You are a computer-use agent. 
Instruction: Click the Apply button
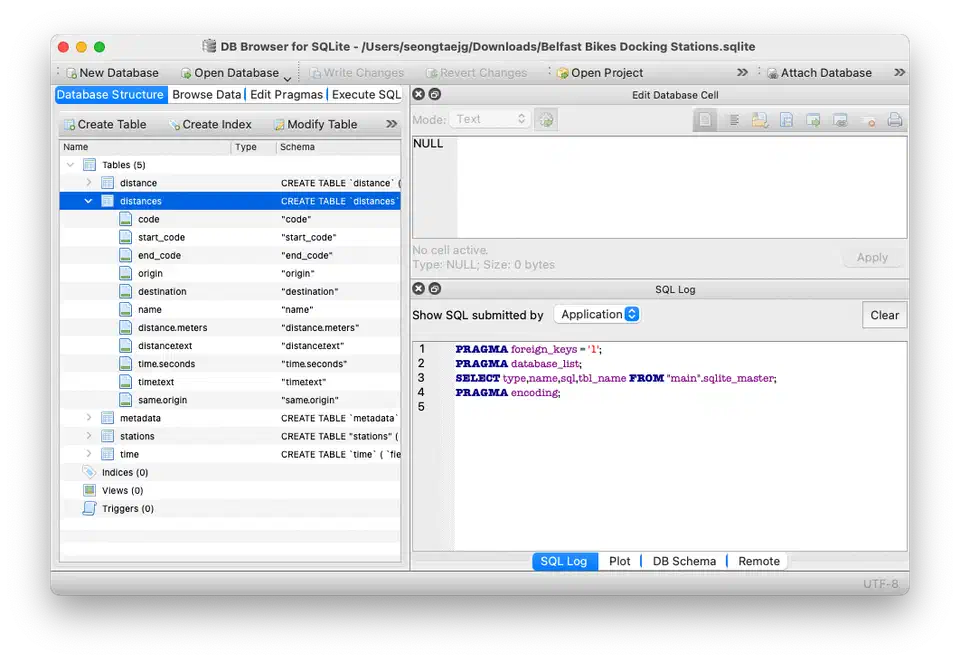871,257
